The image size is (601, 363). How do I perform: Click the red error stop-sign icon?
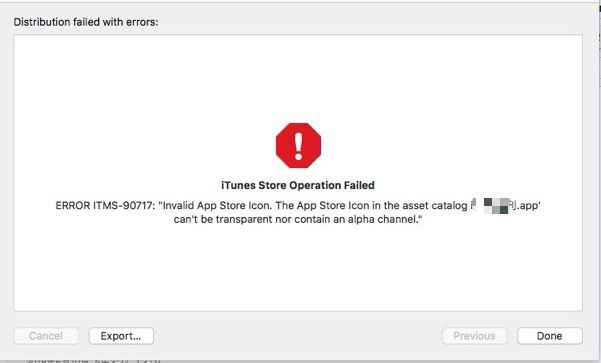pyautogui.click(x=298, y=145)
